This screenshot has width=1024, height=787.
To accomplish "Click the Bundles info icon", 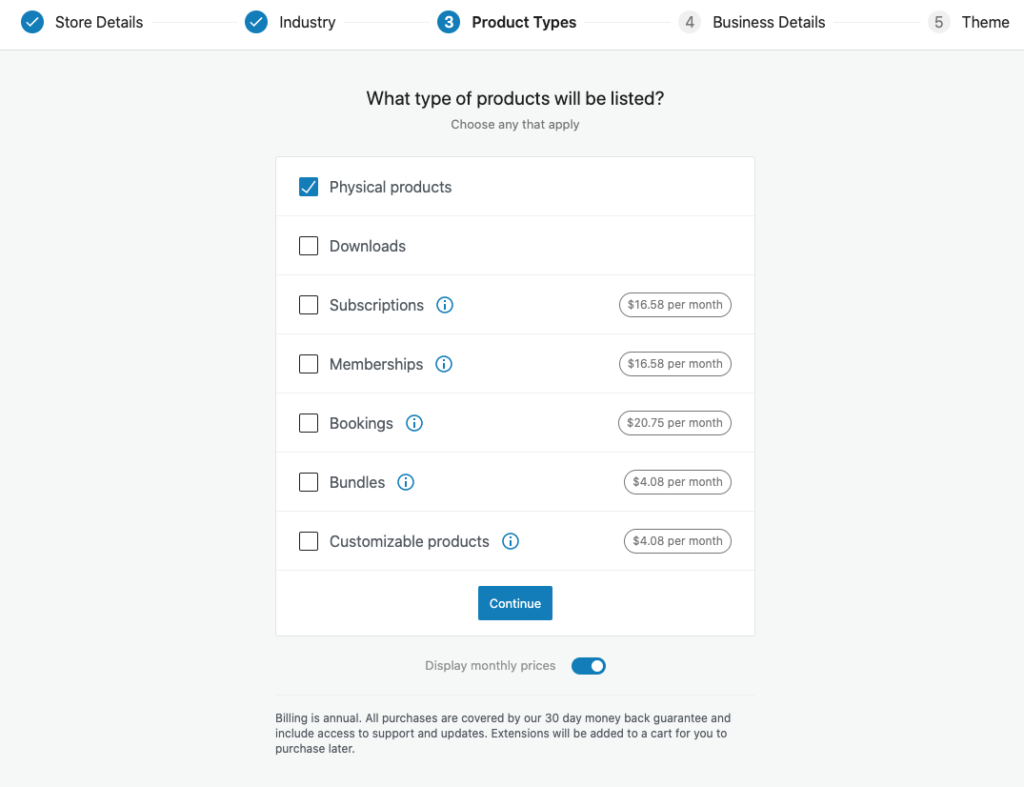I will (x=406, y=482).
